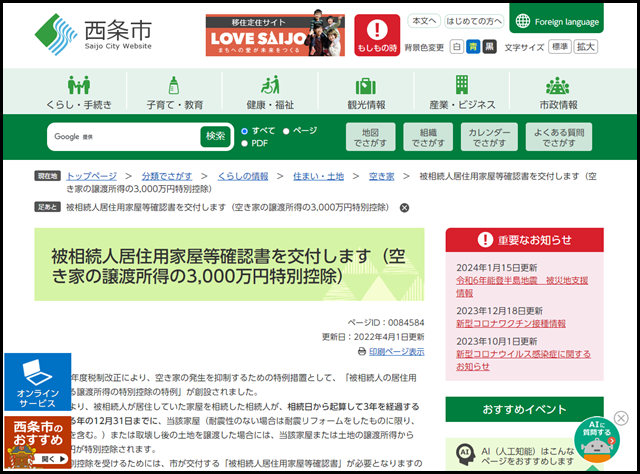Open 組織でさがす organization search
Image resolution: width=640 pixels, height=474 pixels.
click(428, 137)
